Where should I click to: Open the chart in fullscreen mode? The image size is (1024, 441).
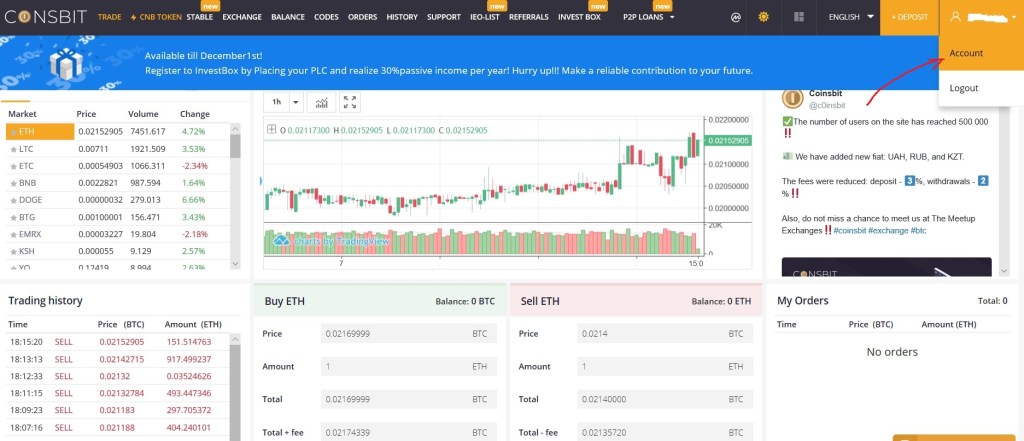[x=349, y=102]
